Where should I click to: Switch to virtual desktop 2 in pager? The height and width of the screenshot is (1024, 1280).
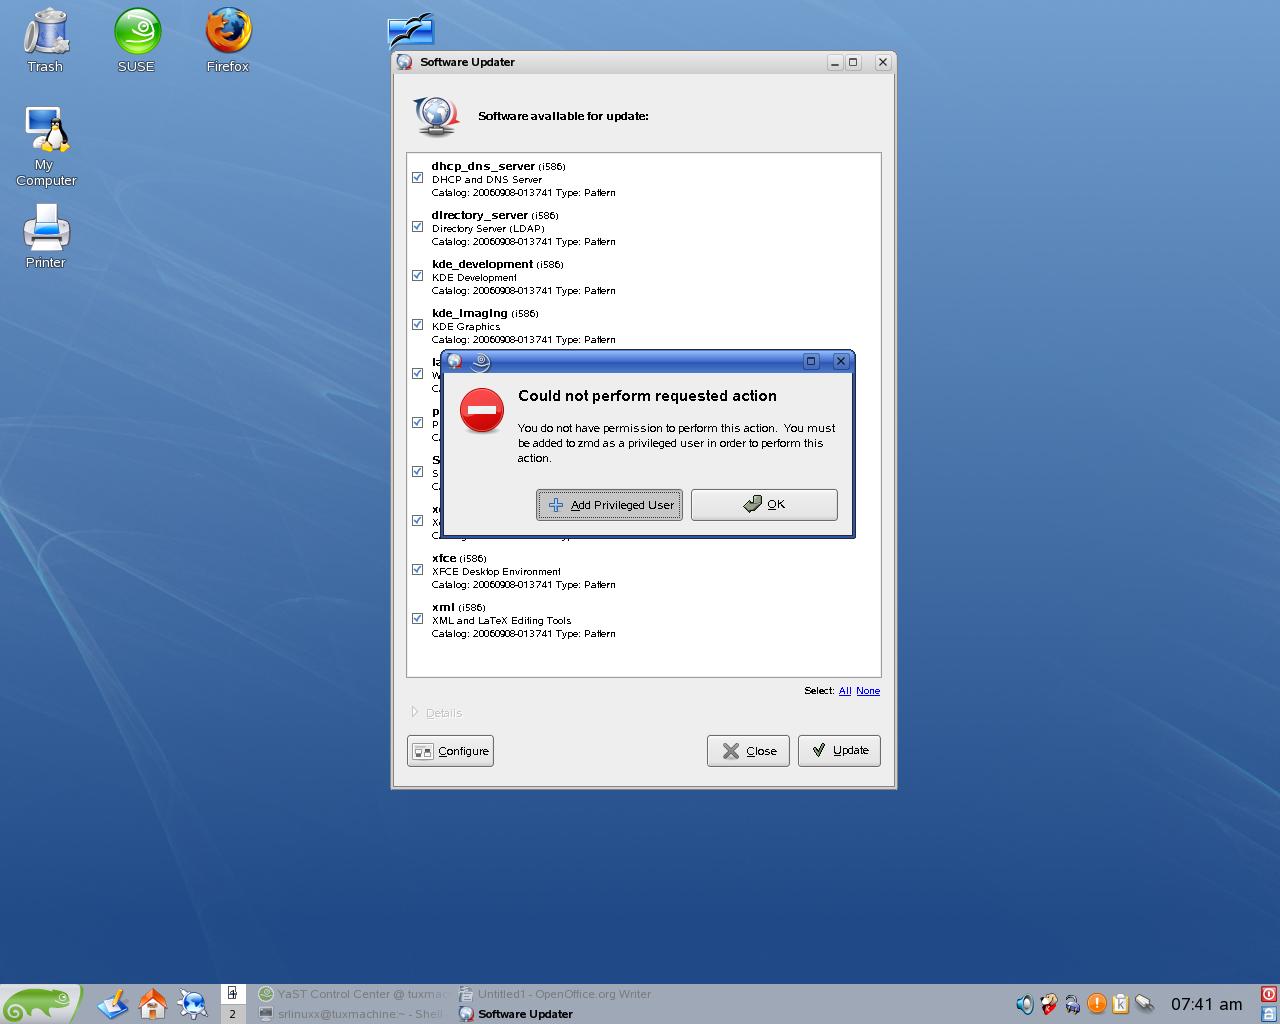[232, 1014]
